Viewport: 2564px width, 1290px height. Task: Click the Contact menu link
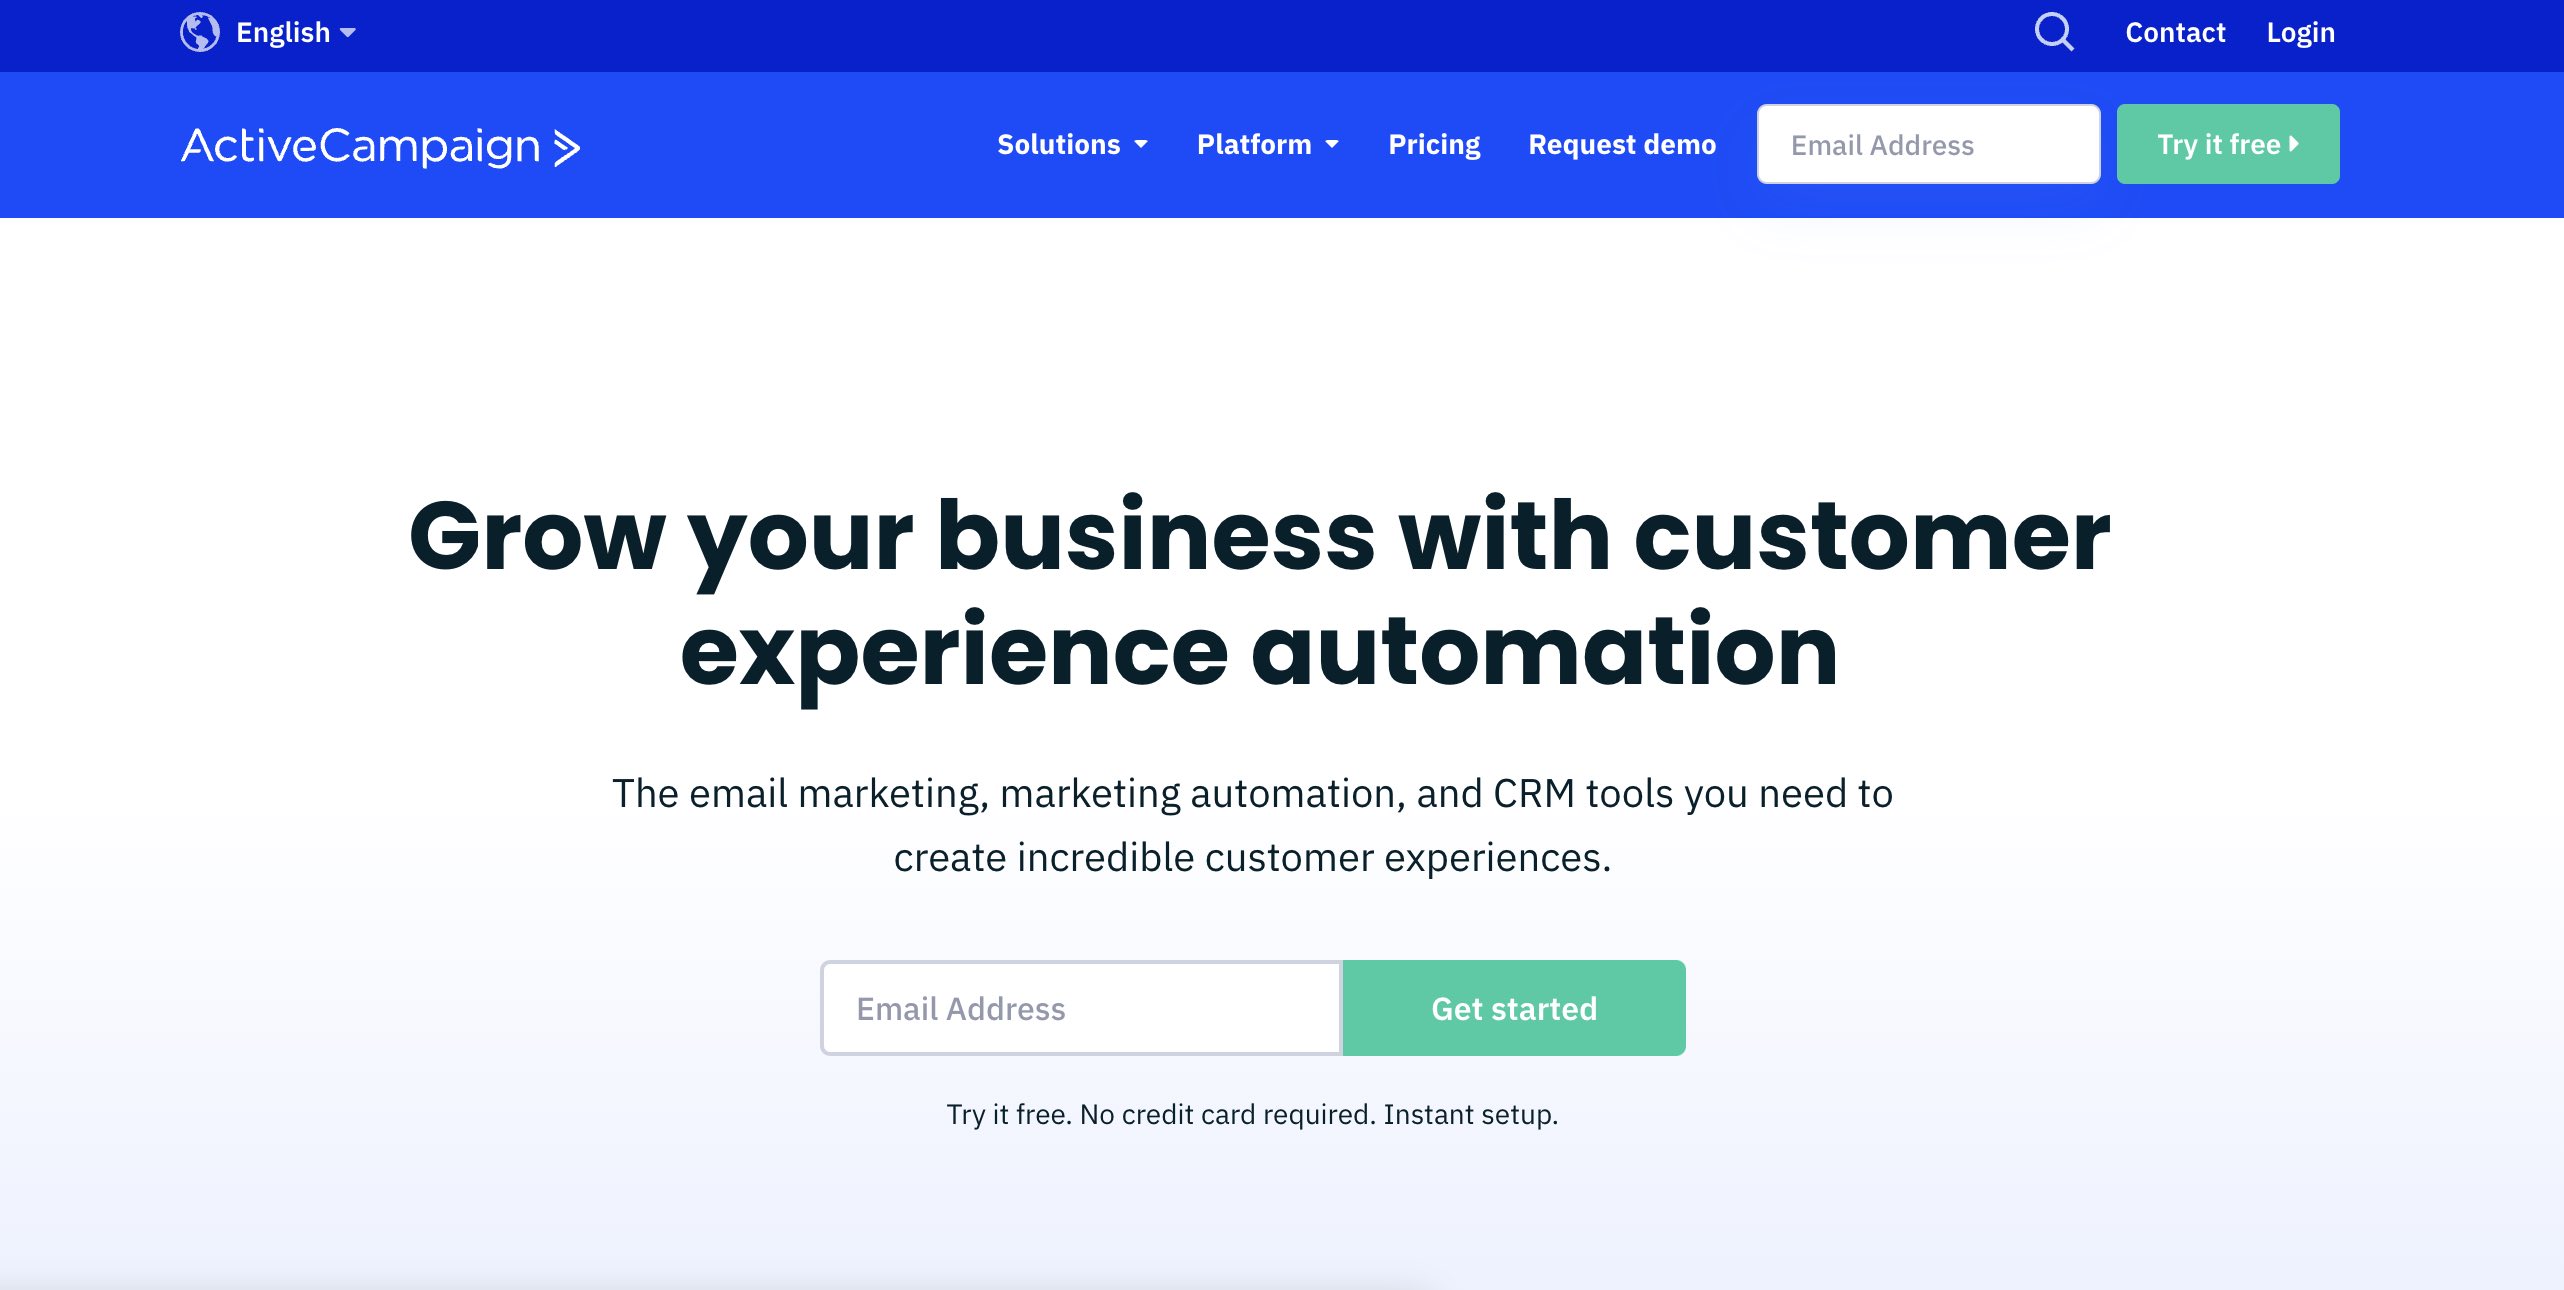2176,31
